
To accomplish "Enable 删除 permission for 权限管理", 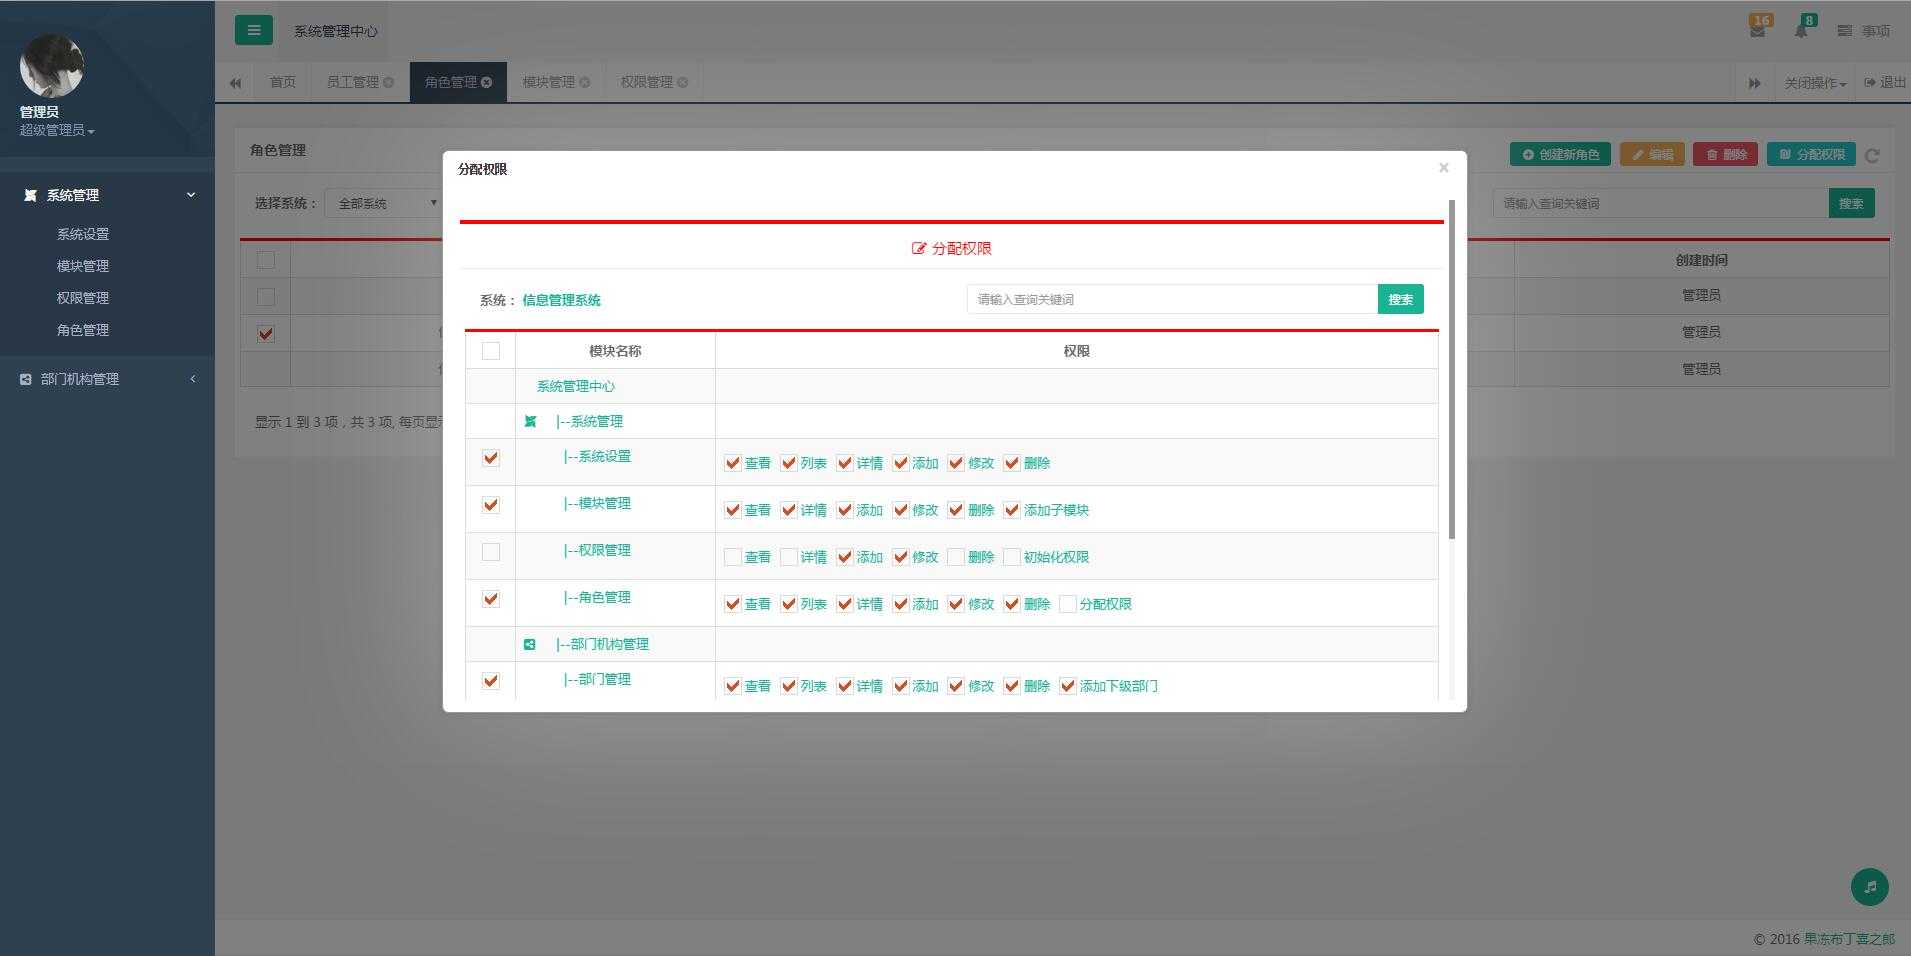I will point(956,557).
